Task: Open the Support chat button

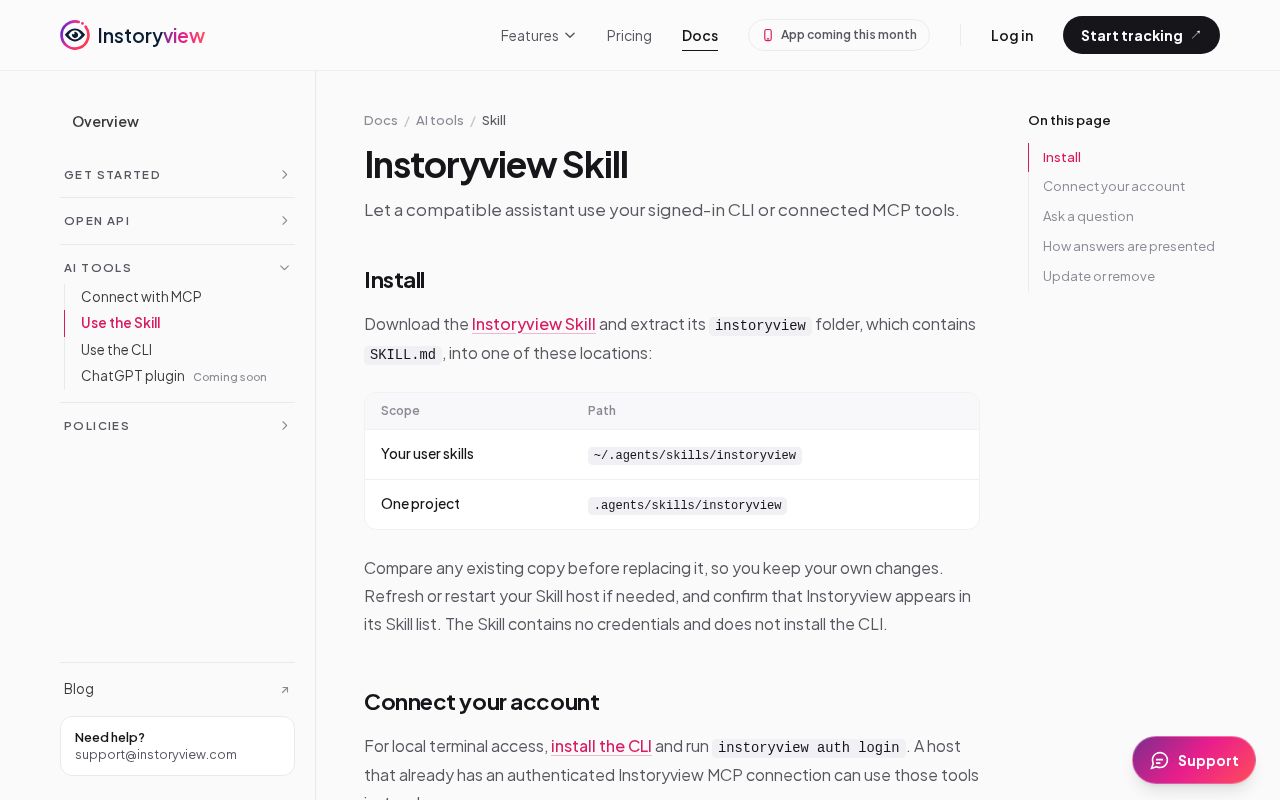Action: tap(1194, 760)
